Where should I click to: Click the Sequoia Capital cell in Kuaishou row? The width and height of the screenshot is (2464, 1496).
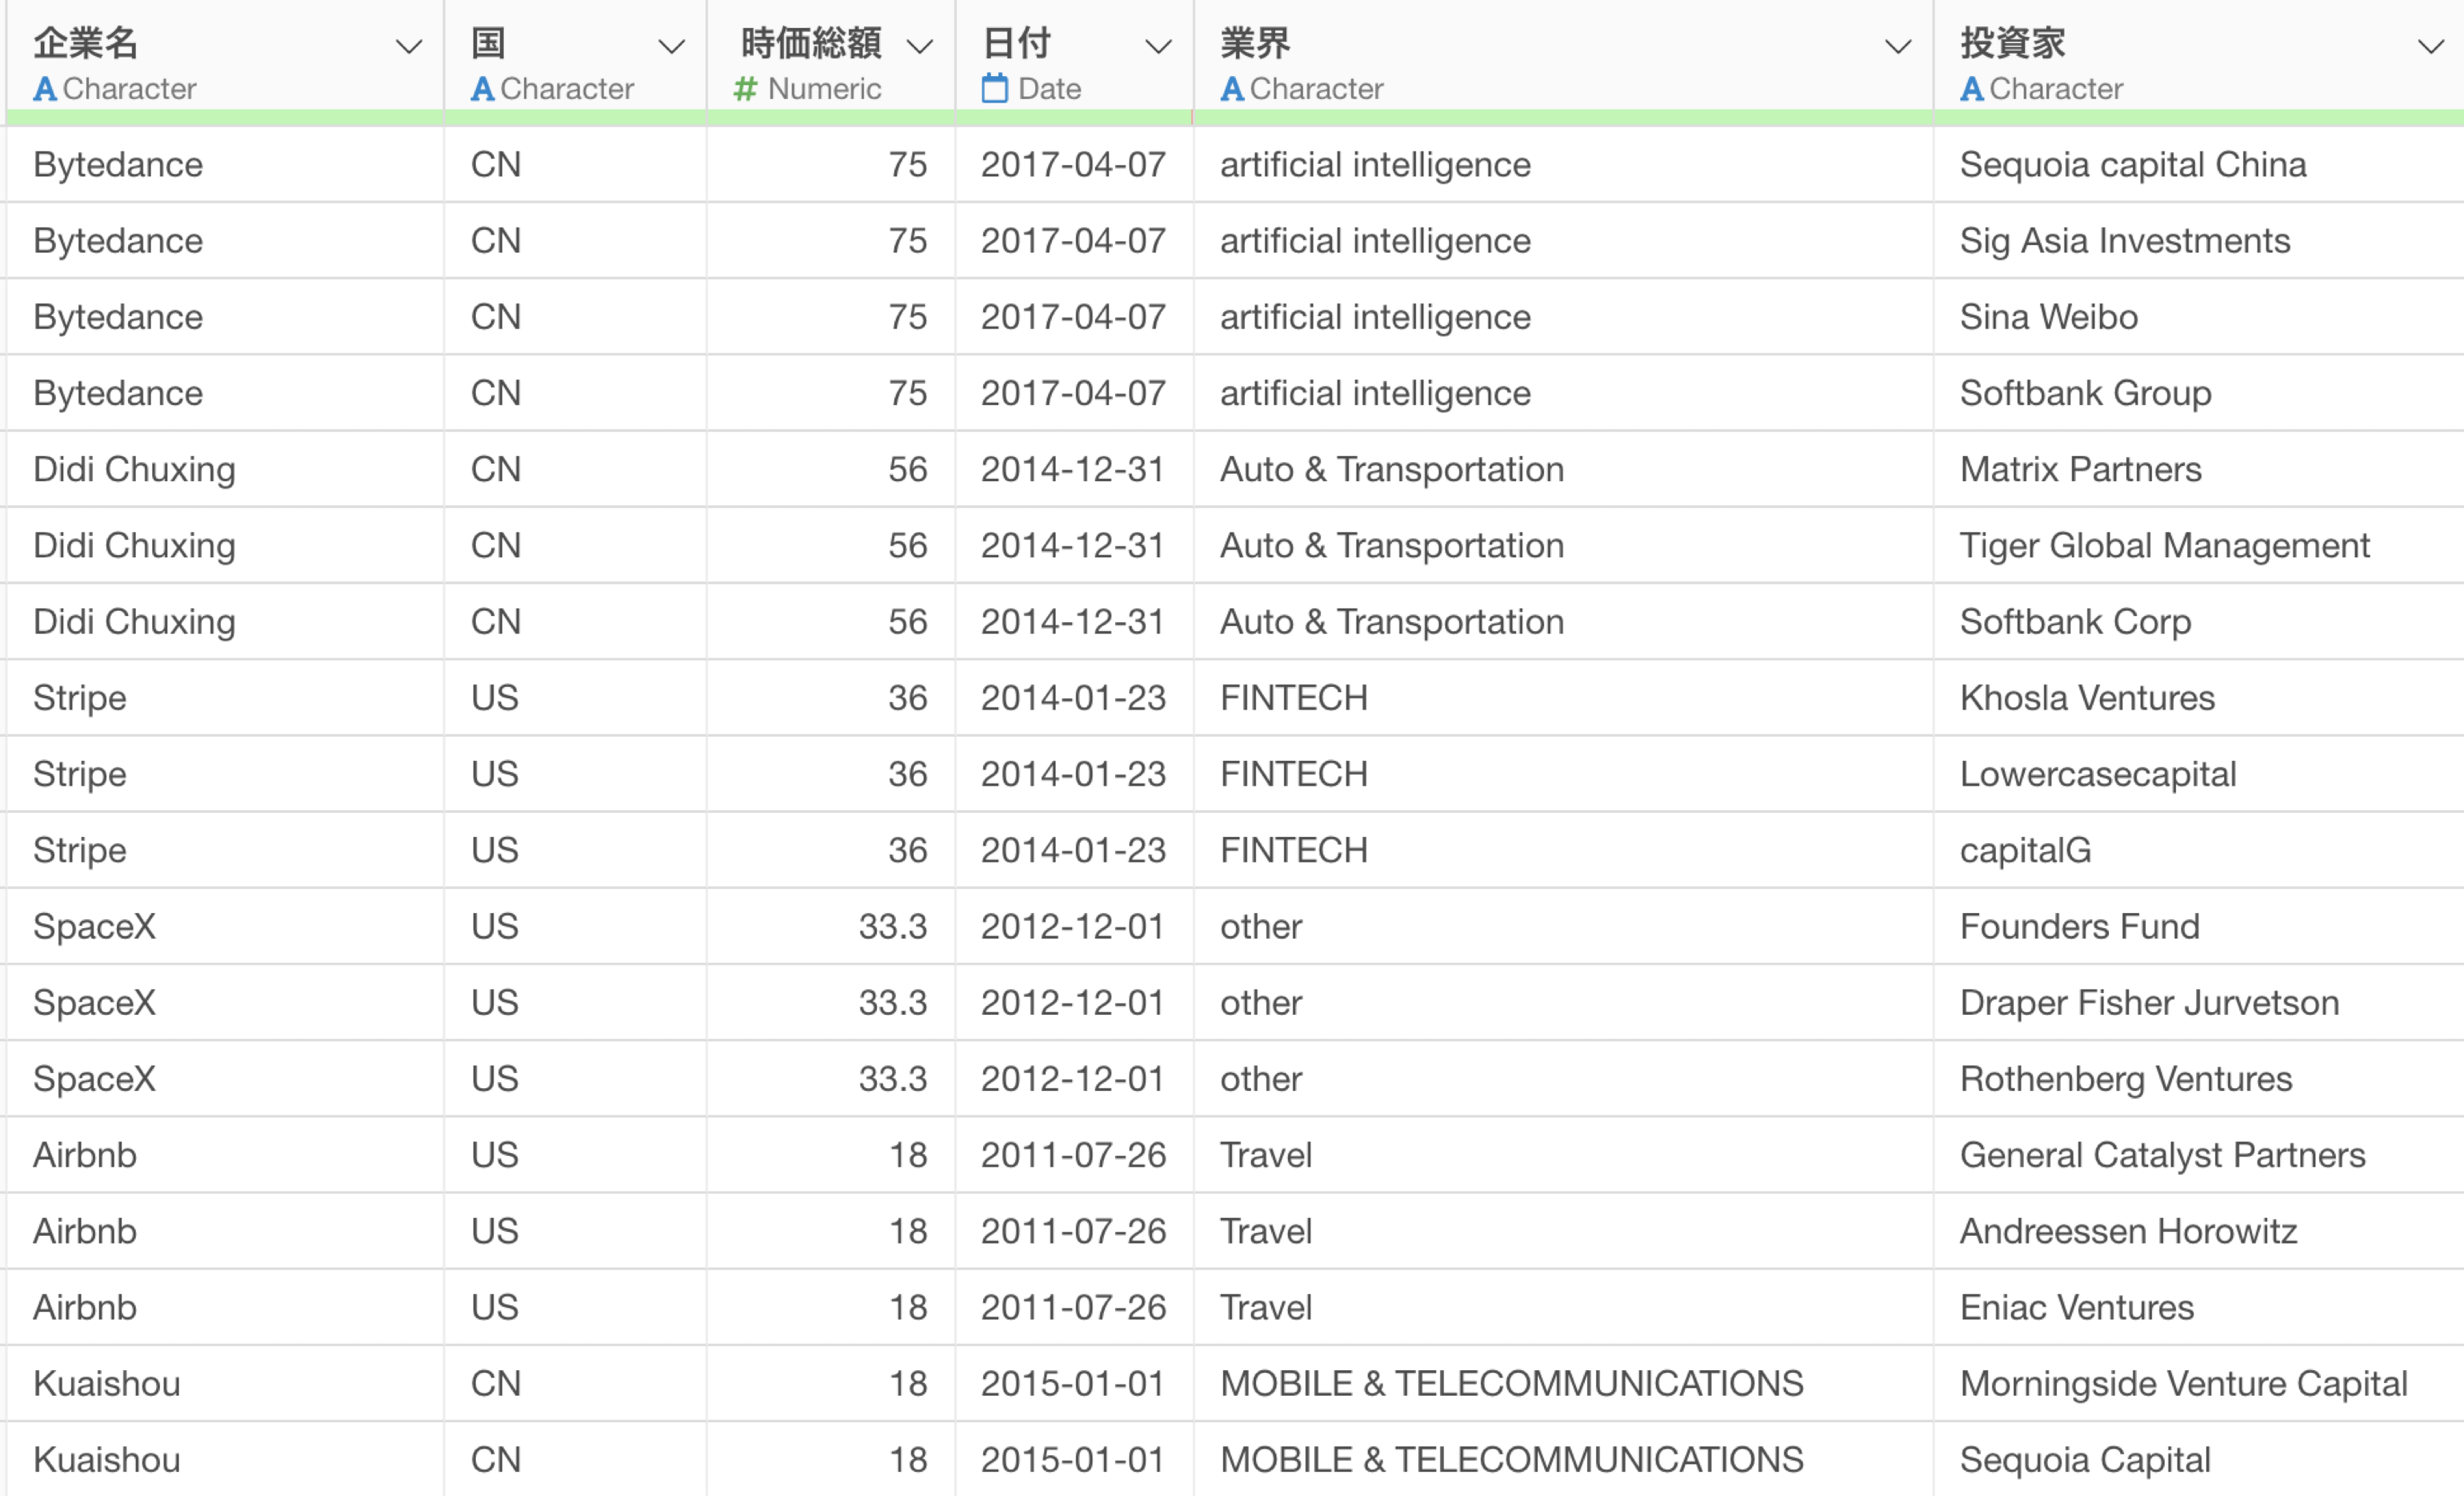(x=2198, y=1460)
